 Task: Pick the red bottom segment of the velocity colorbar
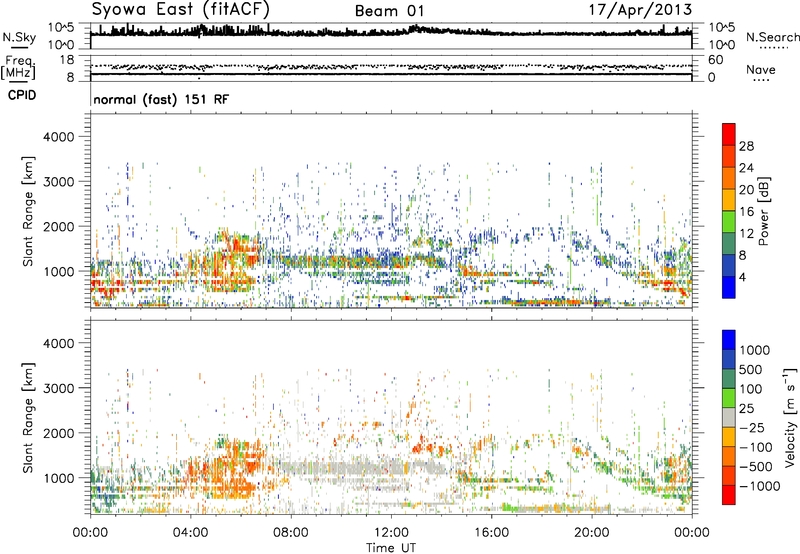[729, 495]
